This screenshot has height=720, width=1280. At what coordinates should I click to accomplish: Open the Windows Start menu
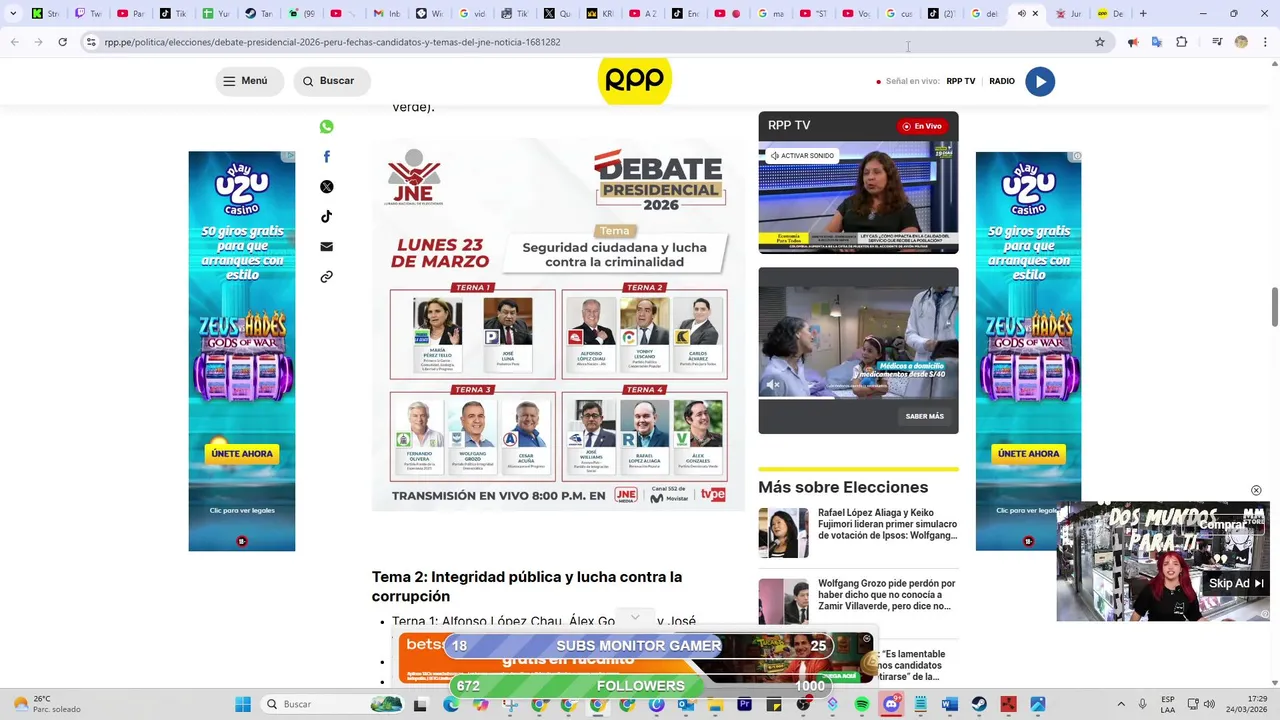[x=243, y=704]
